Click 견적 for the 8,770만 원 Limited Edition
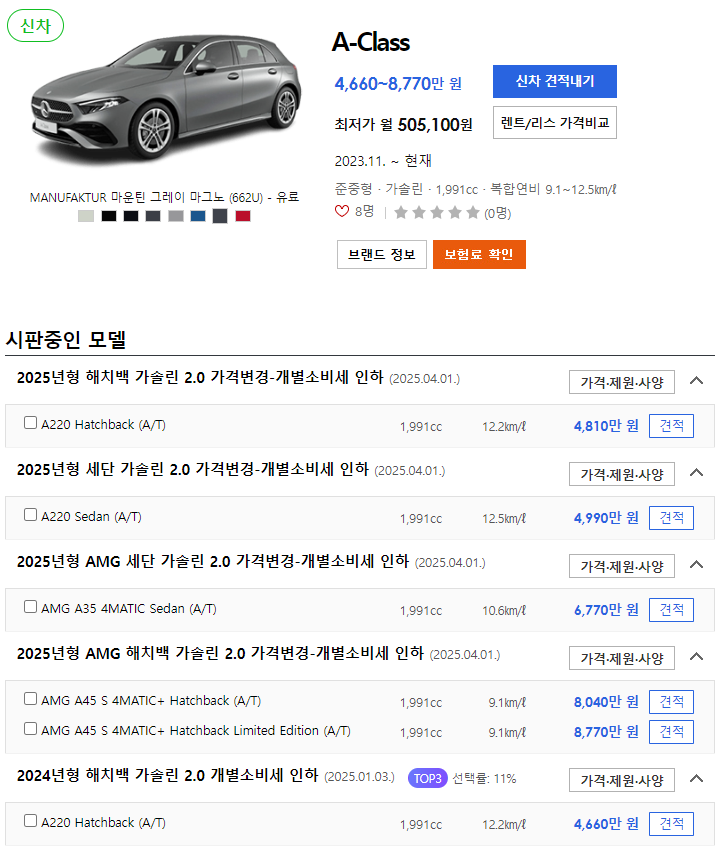This screenshot has width=721, height=848. coord(671,732)
